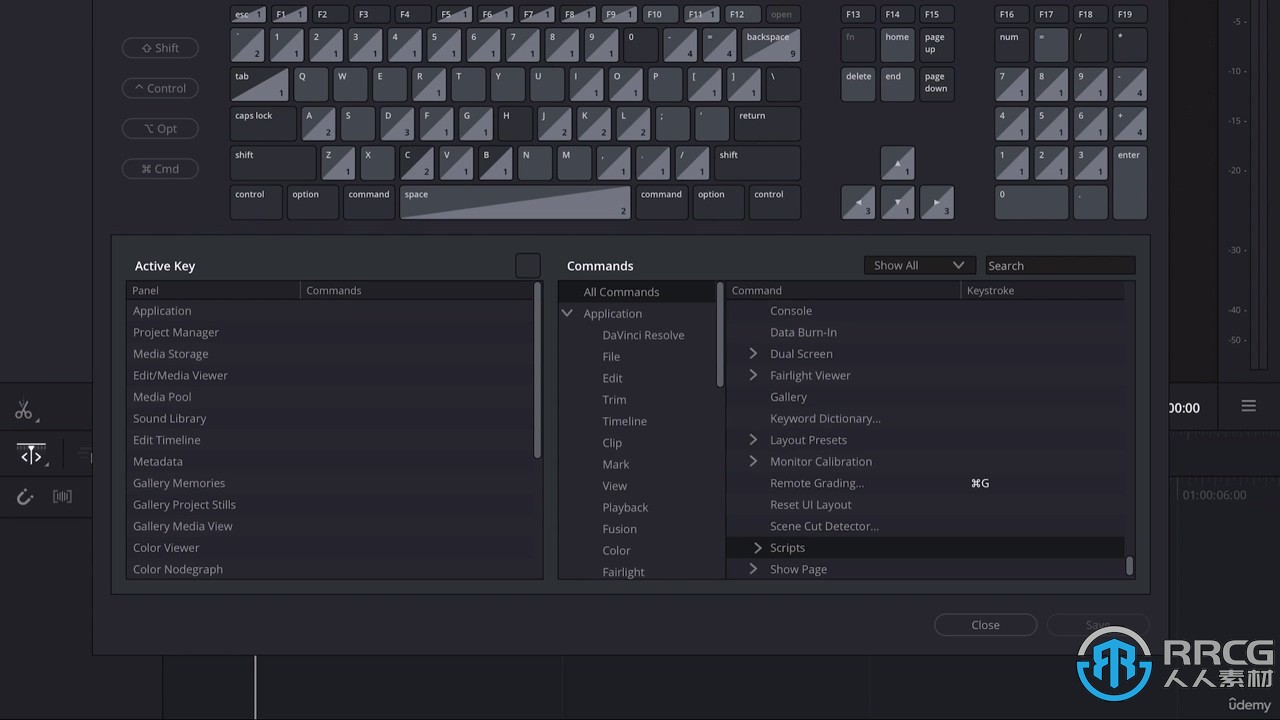This screenshot has height=720, width=1280.
Task: Expand the Fairlight Viewer command group
Action: tap(753, 375)
